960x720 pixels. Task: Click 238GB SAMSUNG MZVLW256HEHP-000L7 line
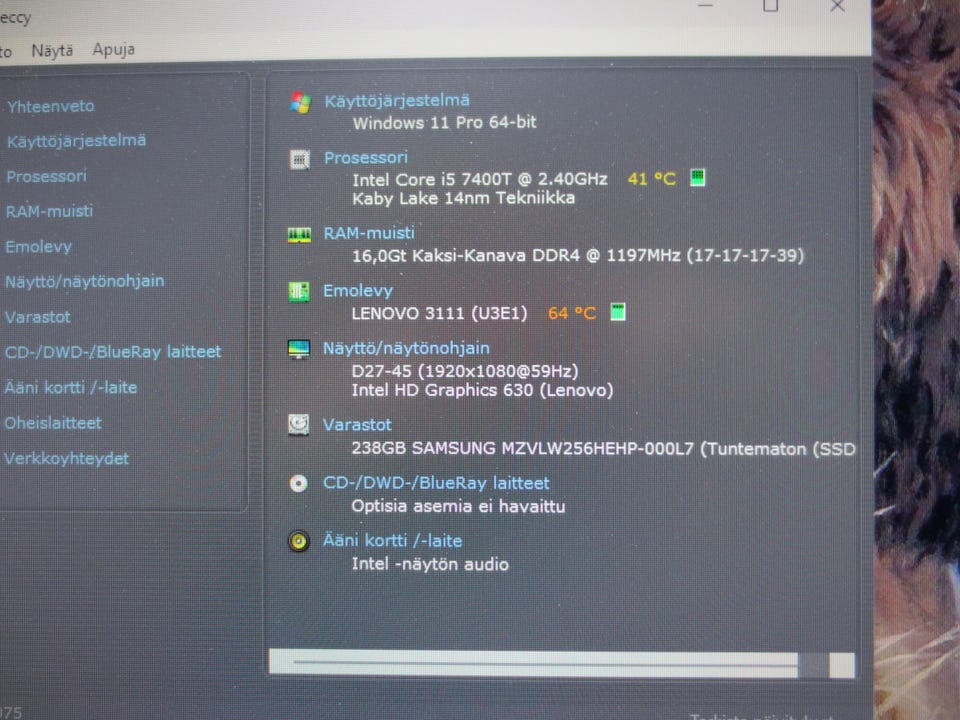tap(603, 449)
